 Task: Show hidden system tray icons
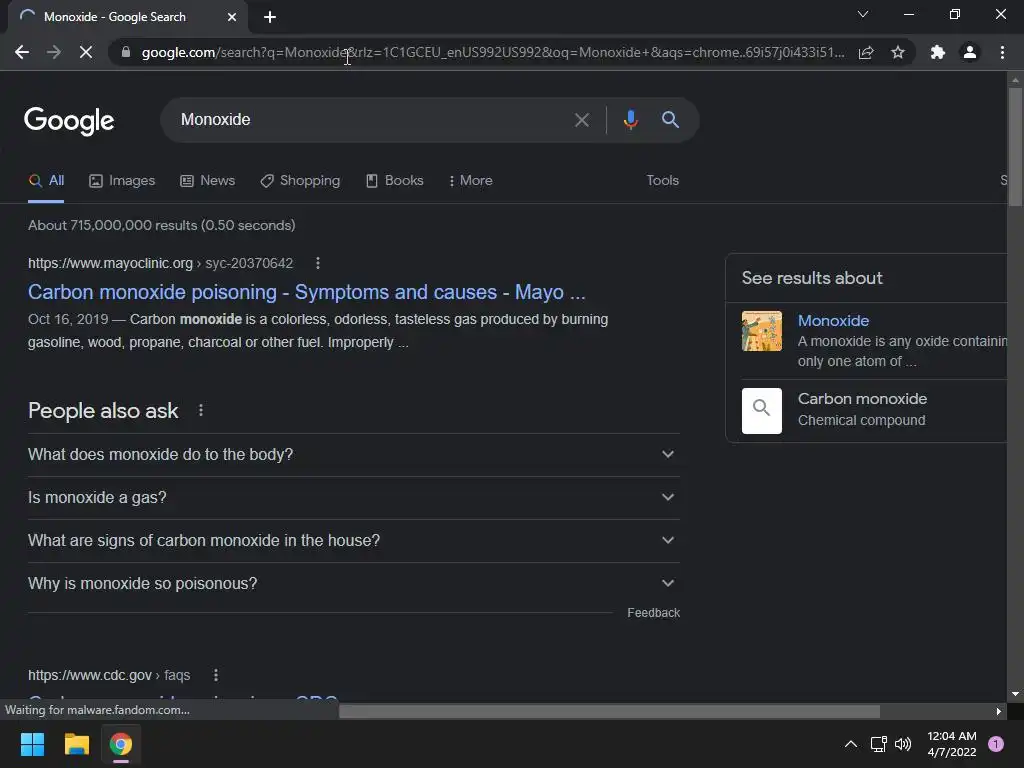[850, 744]
